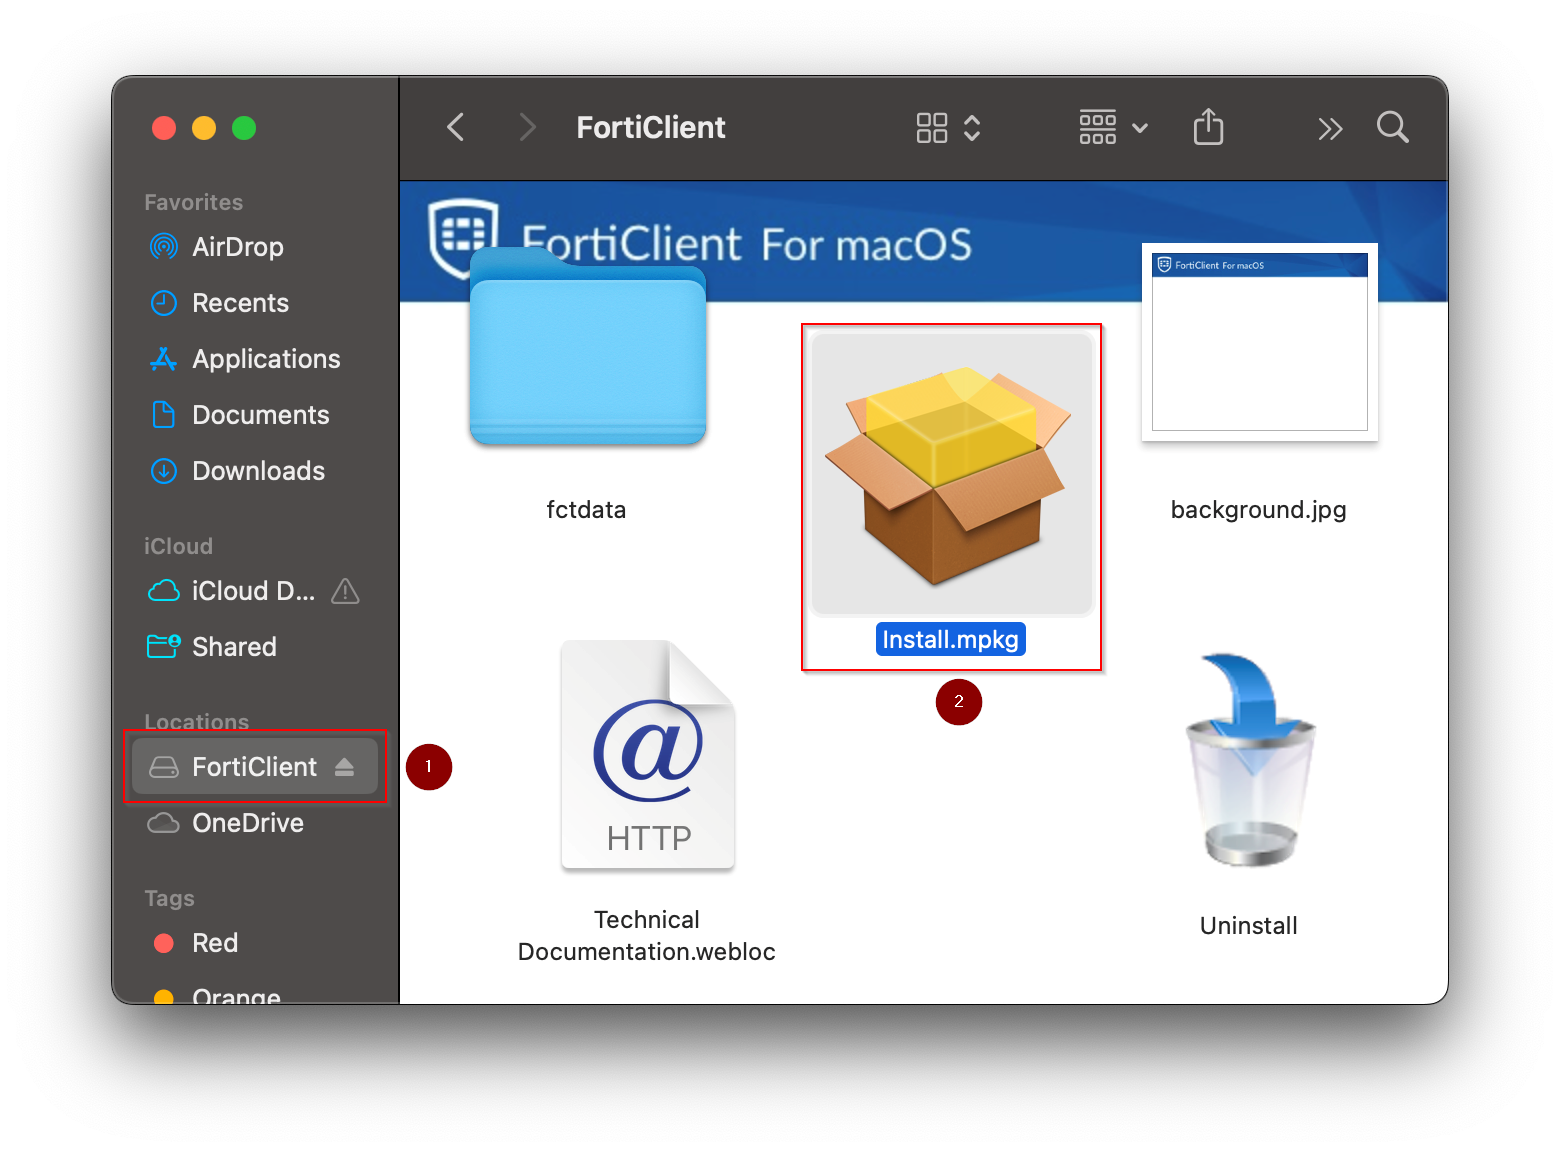Click the Technical Documentation.webloc label

tap(647, 936)
